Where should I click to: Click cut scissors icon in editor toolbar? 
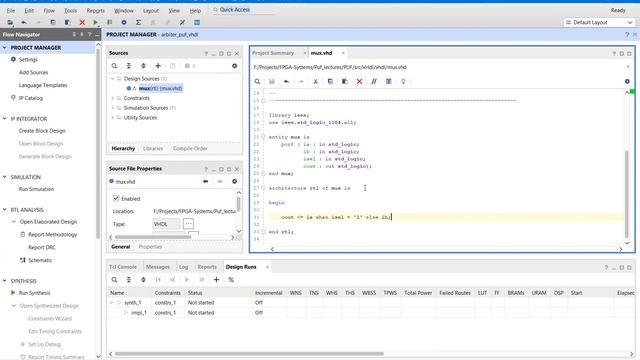pos(316,81)
